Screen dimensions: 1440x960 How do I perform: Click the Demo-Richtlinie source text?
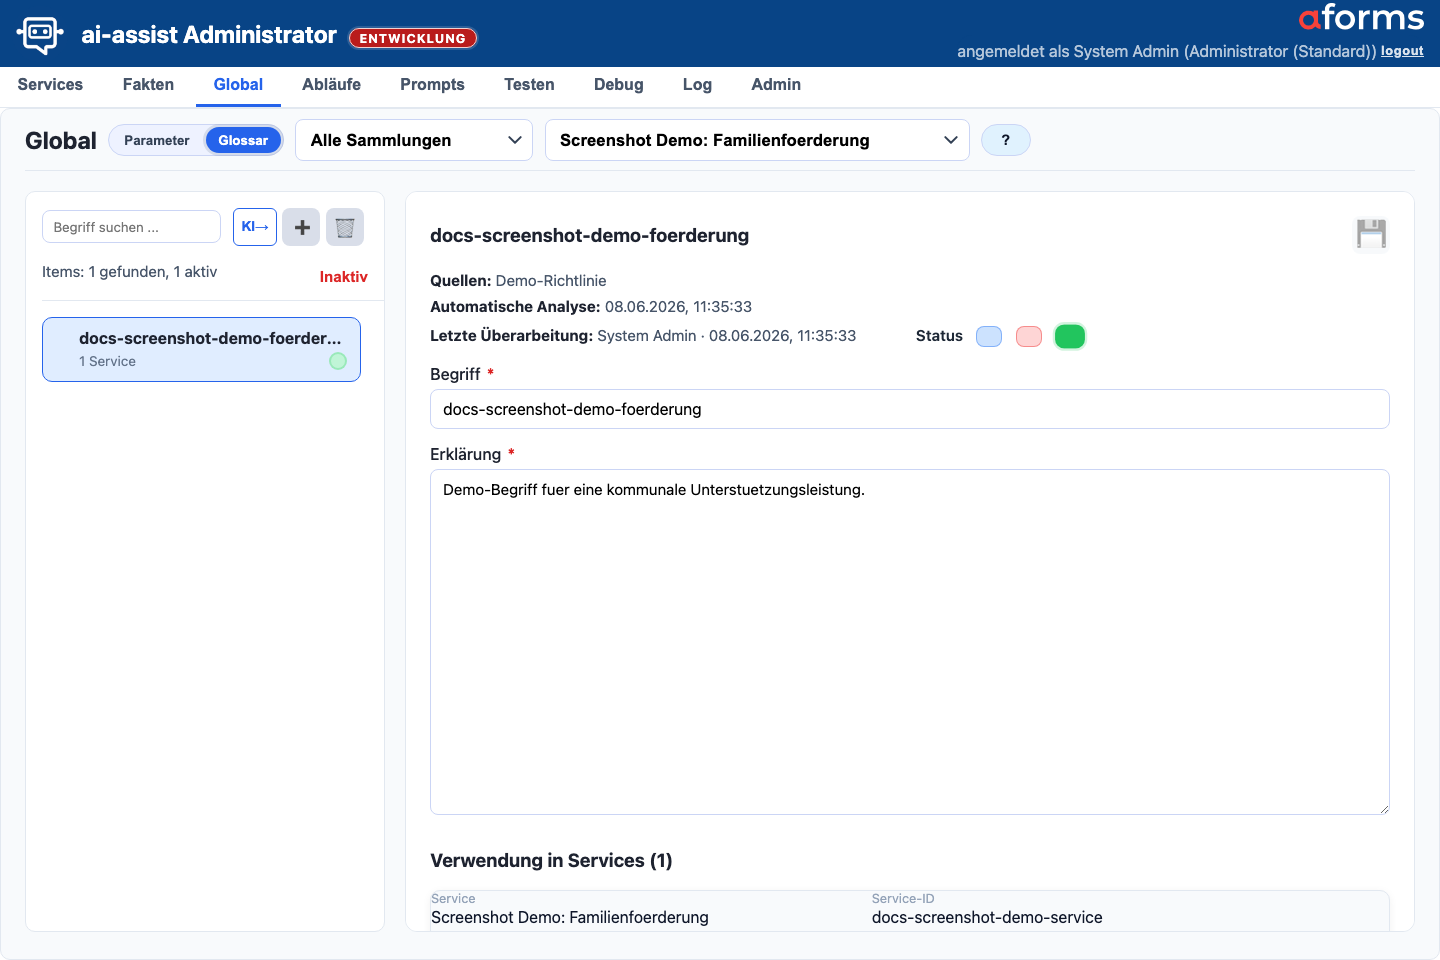(551, 281)
